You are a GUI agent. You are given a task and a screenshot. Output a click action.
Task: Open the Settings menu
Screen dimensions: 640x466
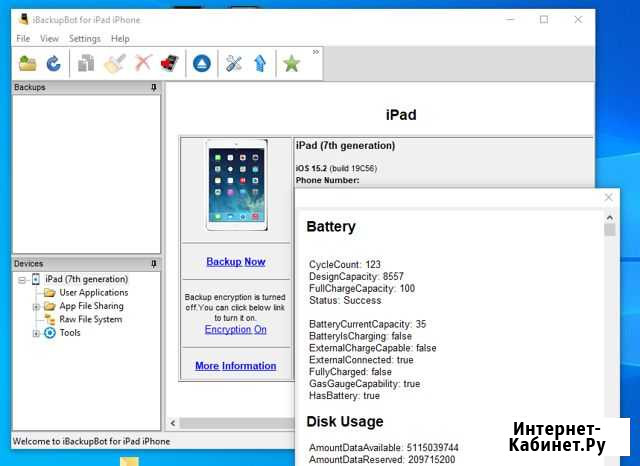(84, 39)
